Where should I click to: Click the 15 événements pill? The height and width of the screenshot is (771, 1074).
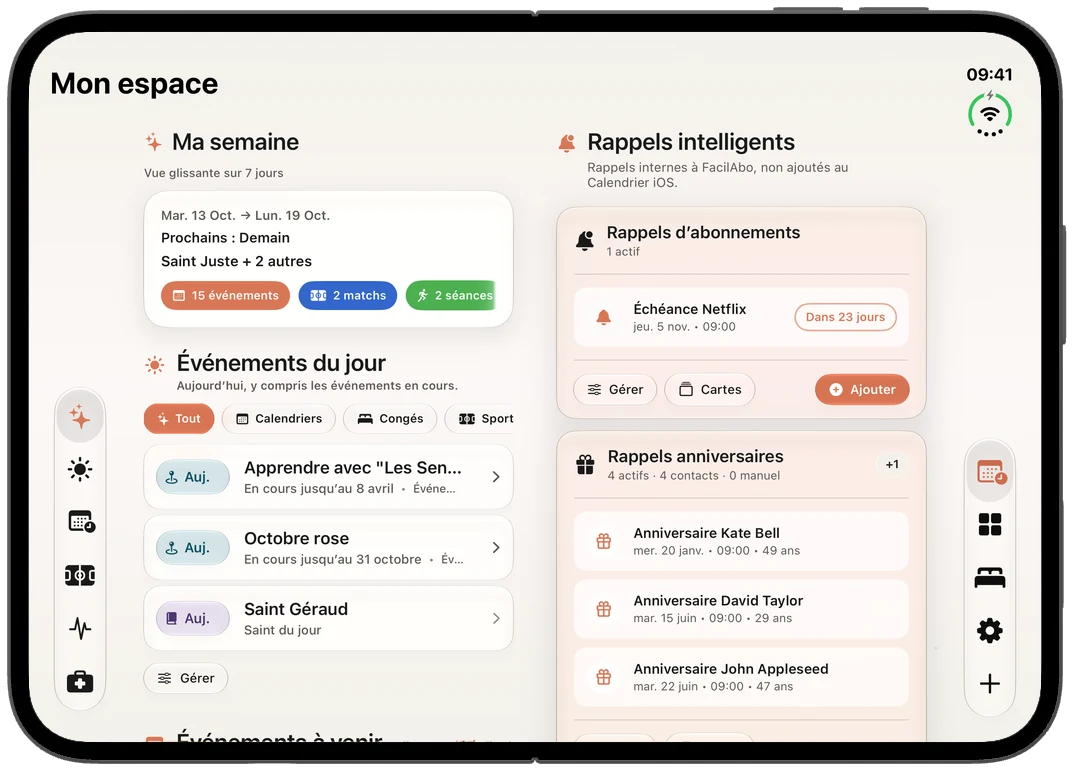click(225, 295)
